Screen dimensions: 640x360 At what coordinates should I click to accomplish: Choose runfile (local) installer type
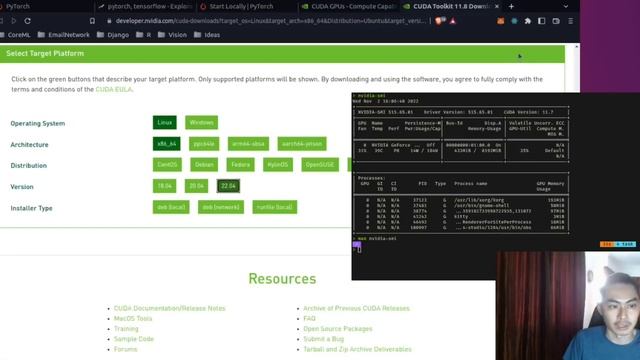click(275, 207)
